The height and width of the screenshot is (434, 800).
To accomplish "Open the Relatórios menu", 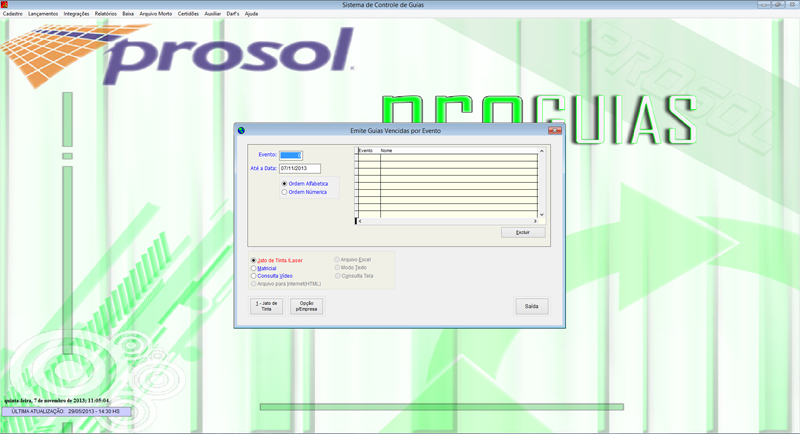I will click(106, 14).
